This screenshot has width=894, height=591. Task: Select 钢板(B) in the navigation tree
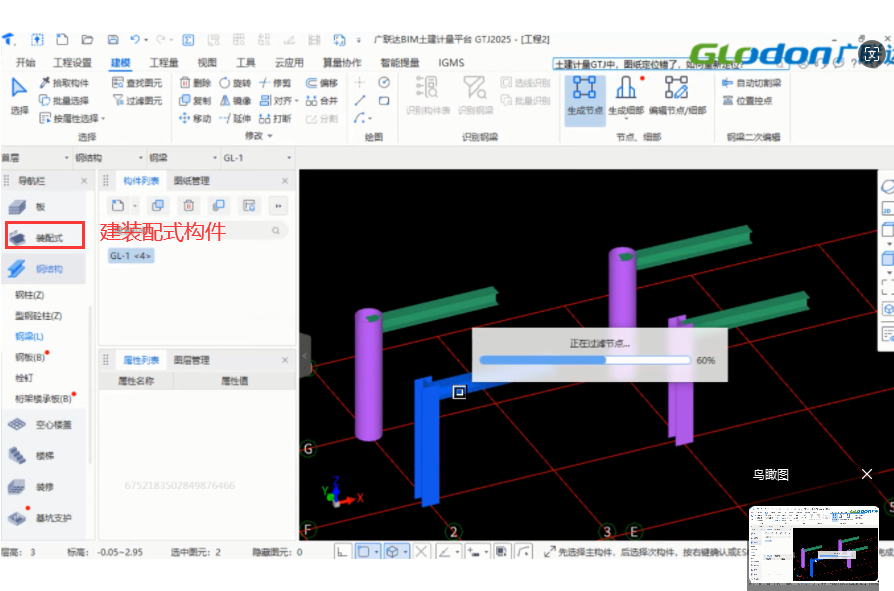coord(30,357)
